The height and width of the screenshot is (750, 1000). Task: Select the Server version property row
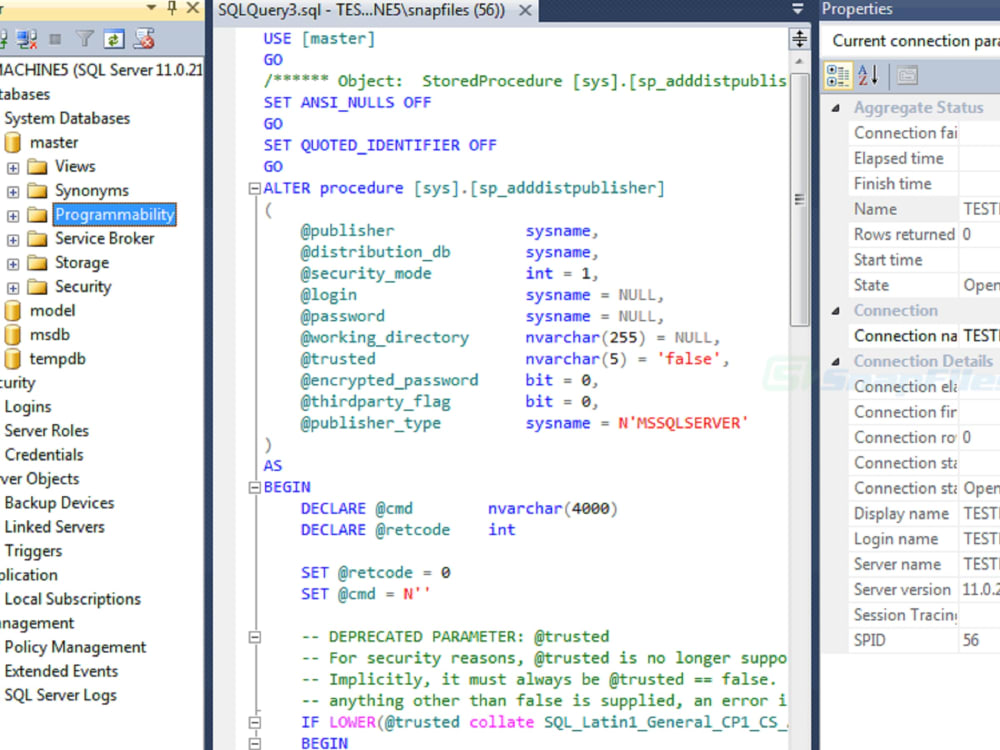click(x=925, y=590)
